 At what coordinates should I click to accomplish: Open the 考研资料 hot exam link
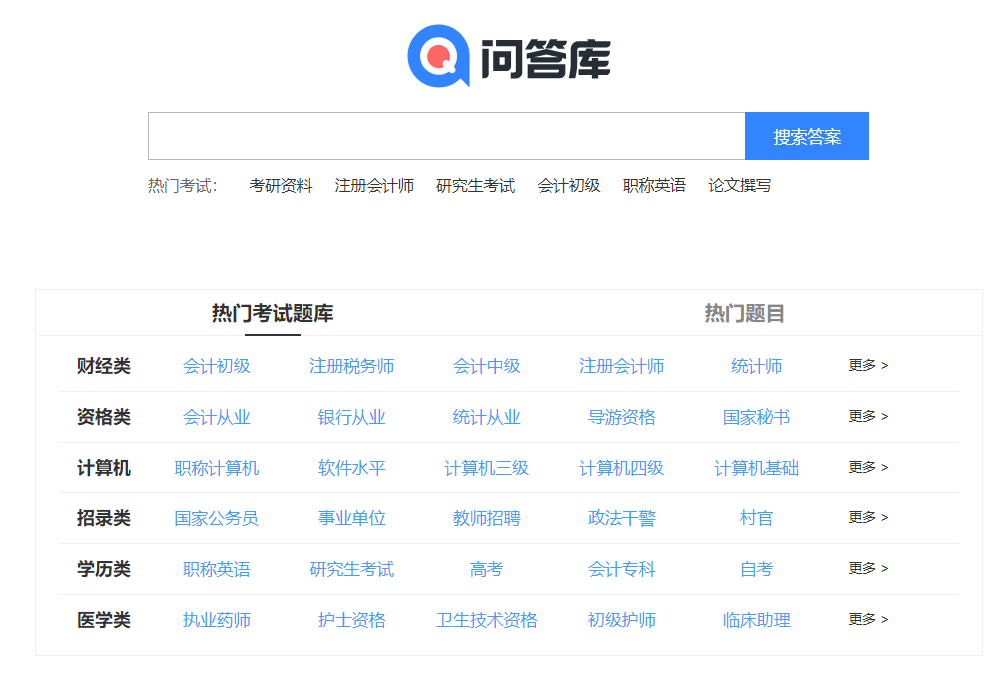[281, 186]
